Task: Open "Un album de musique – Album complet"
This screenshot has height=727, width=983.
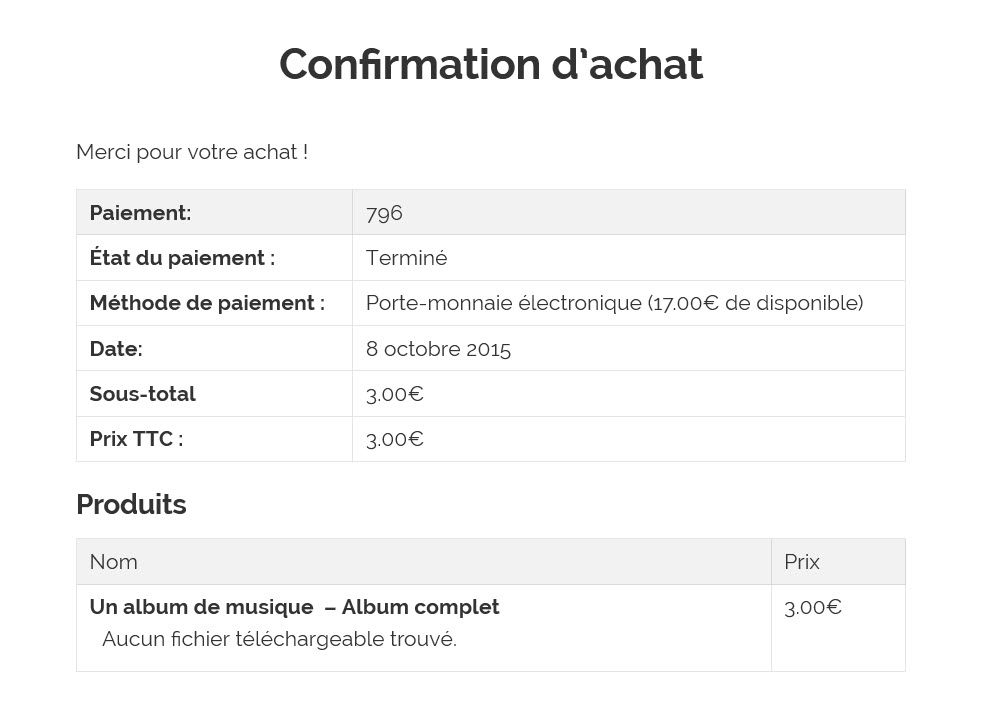Action: 294,607
